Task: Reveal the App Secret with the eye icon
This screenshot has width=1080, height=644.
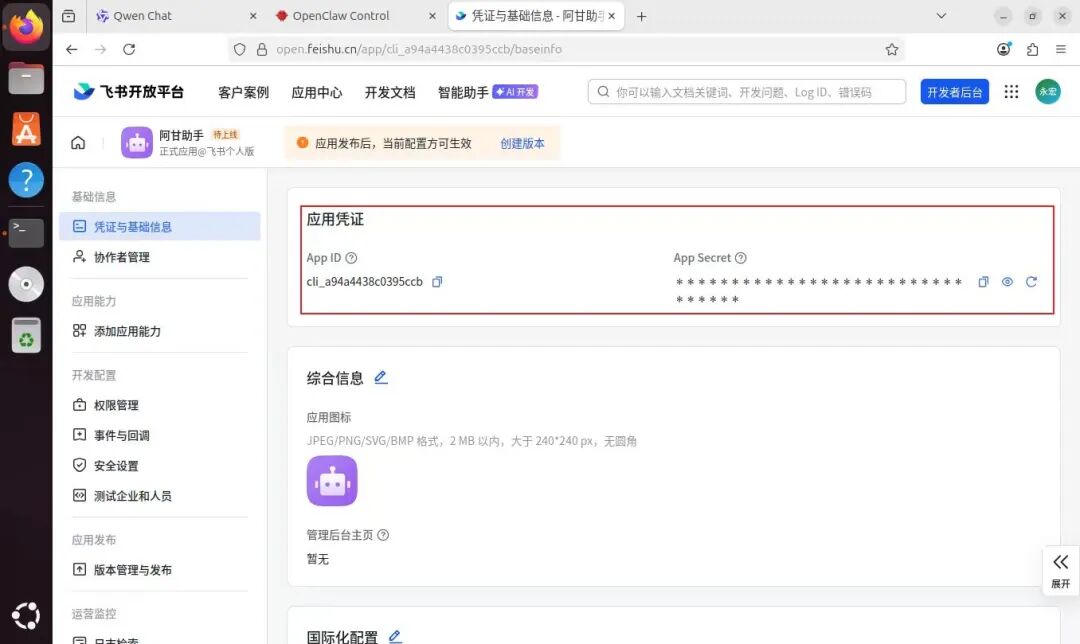Action: point(1007,282)
